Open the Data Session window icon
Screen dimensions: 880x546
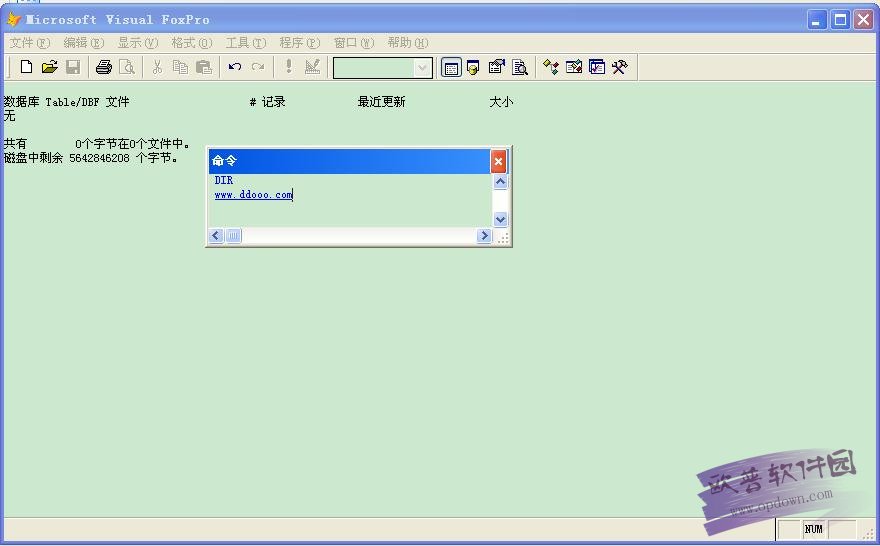tap(473, 67)
